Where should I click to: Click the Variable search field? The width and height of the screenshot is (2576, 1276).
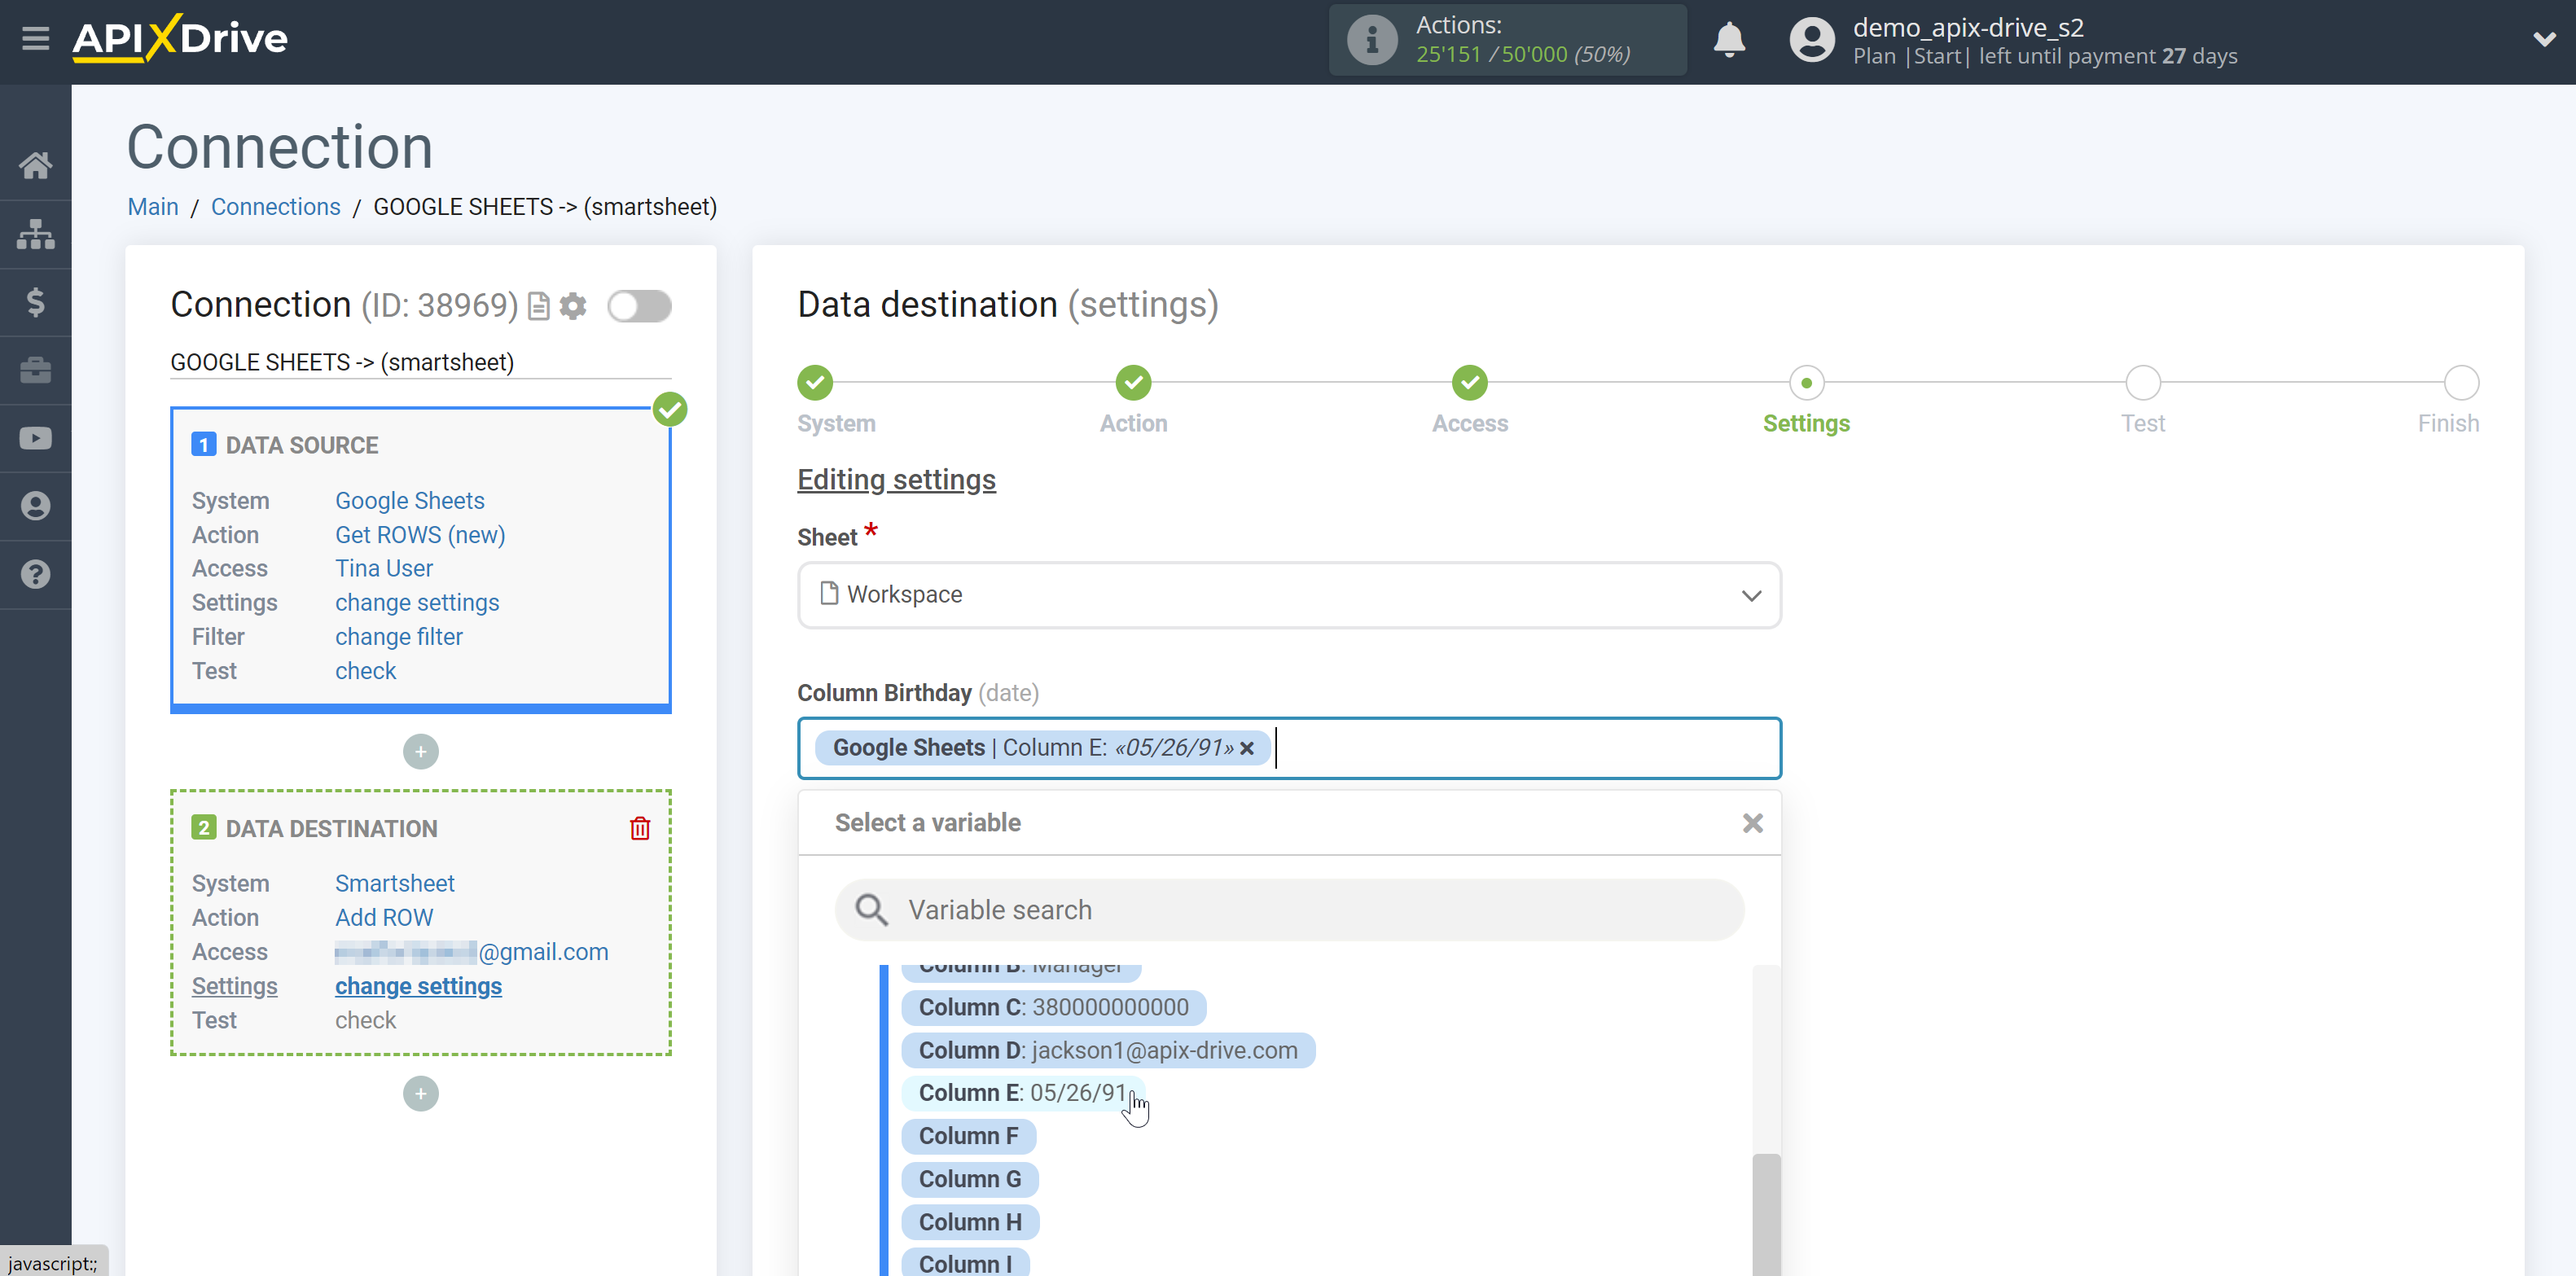coord(1289,910)
